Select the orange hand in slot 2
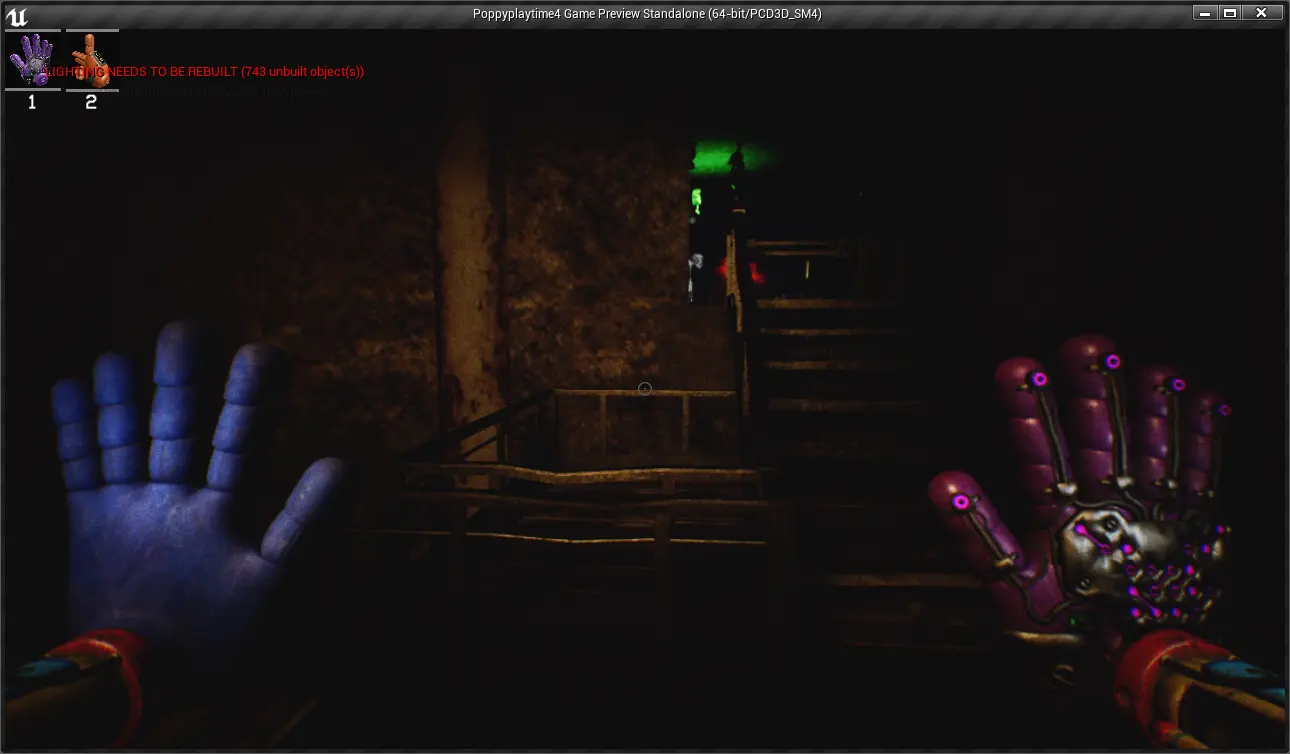 tap(92, 60)
